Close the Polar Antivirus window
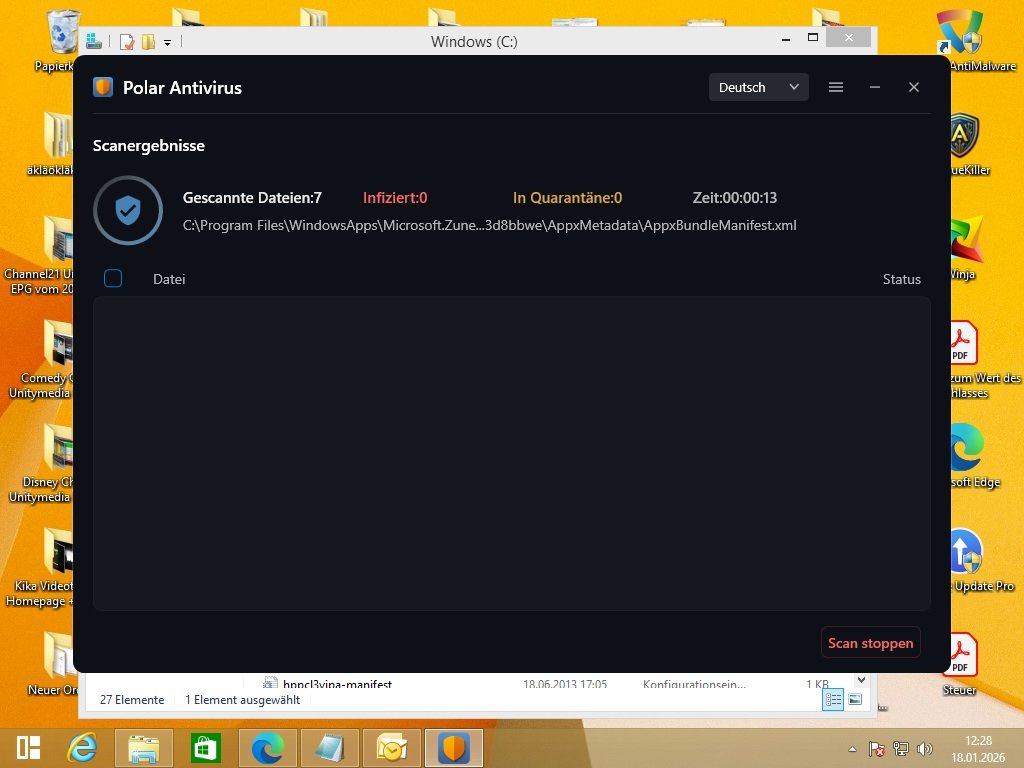Viewport: 1024px width, 768px height. pyautogui.click(x=914, y=87)
